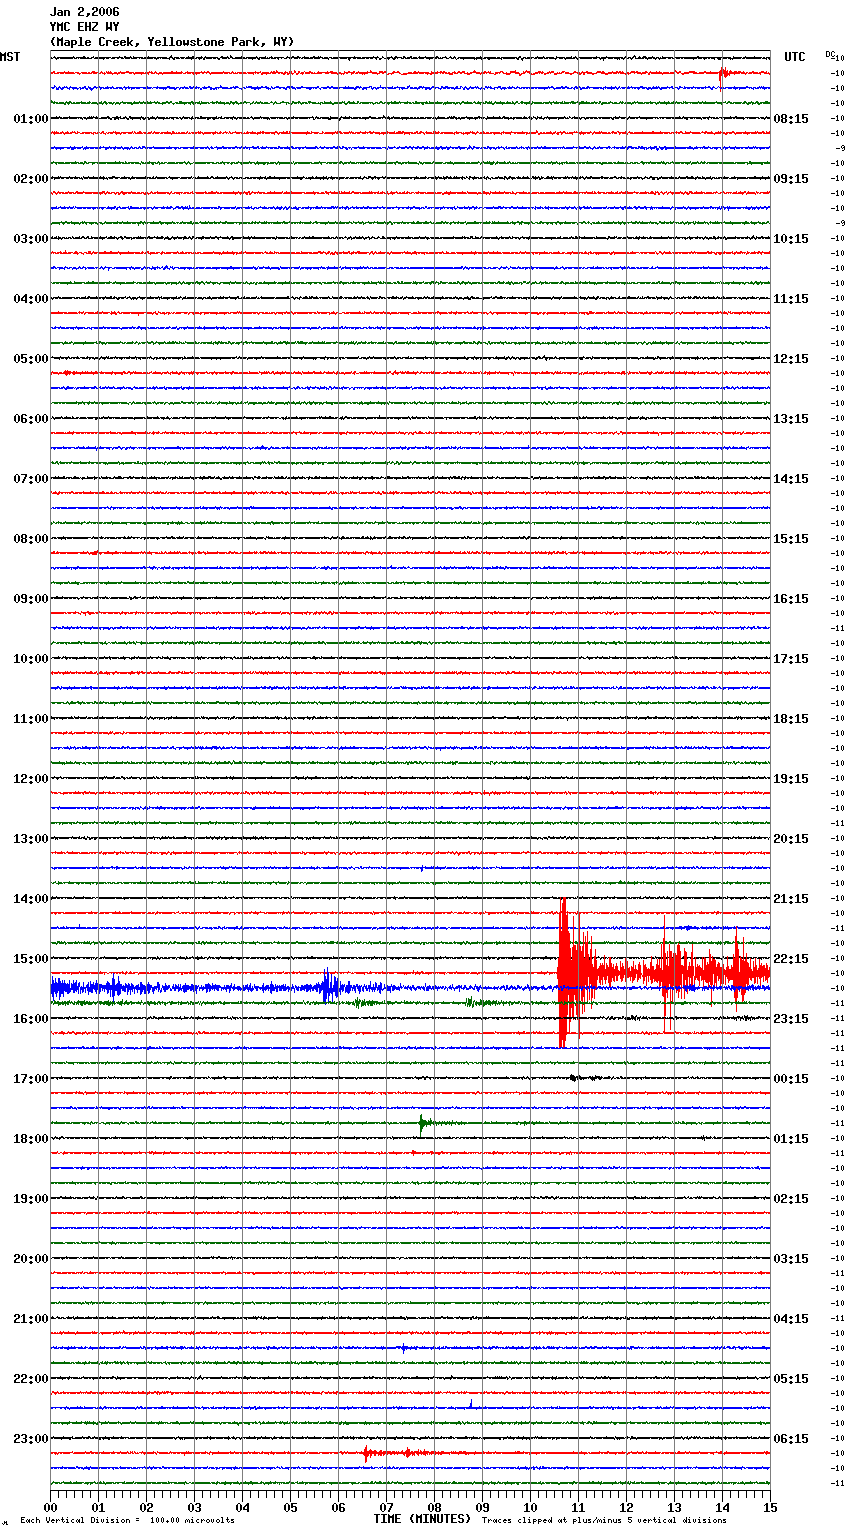Click the large red earthquake burst near 15:00
850x1534 pixels.
click(575, 972)
